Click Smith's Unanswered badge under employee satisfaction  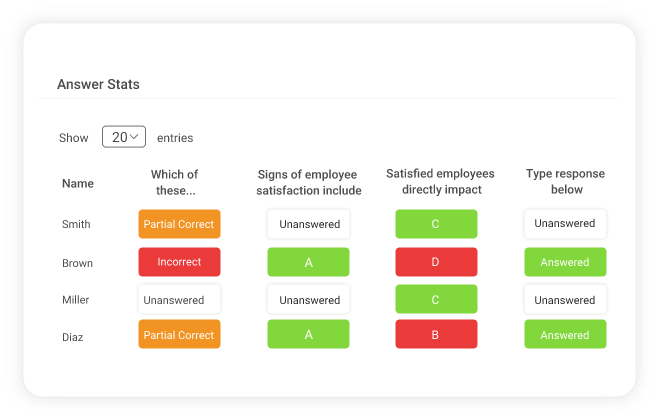coord(309,224)
